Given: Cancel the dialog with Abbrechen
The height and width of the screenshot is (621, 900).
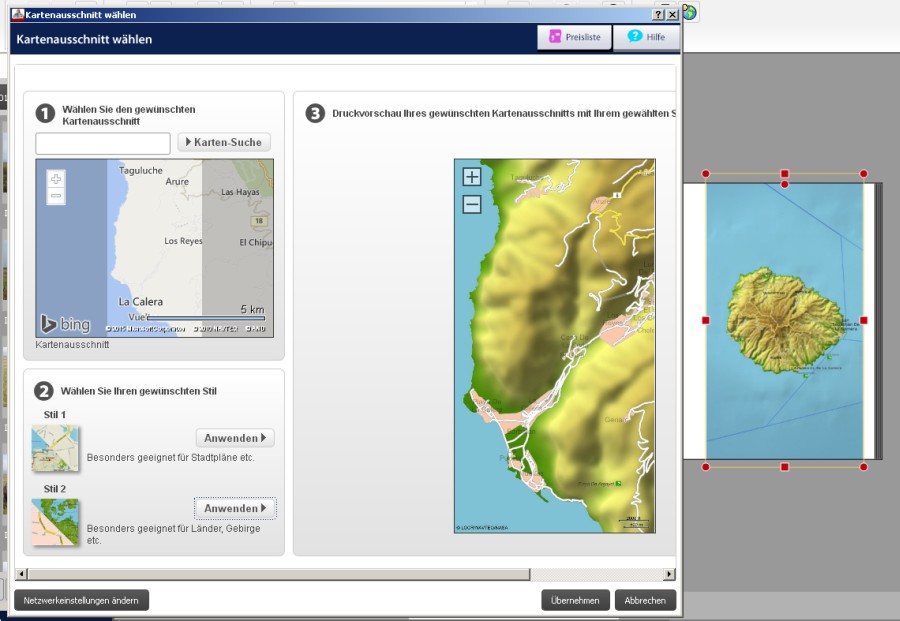Looking at the screenshot, I should pos(645,600).
